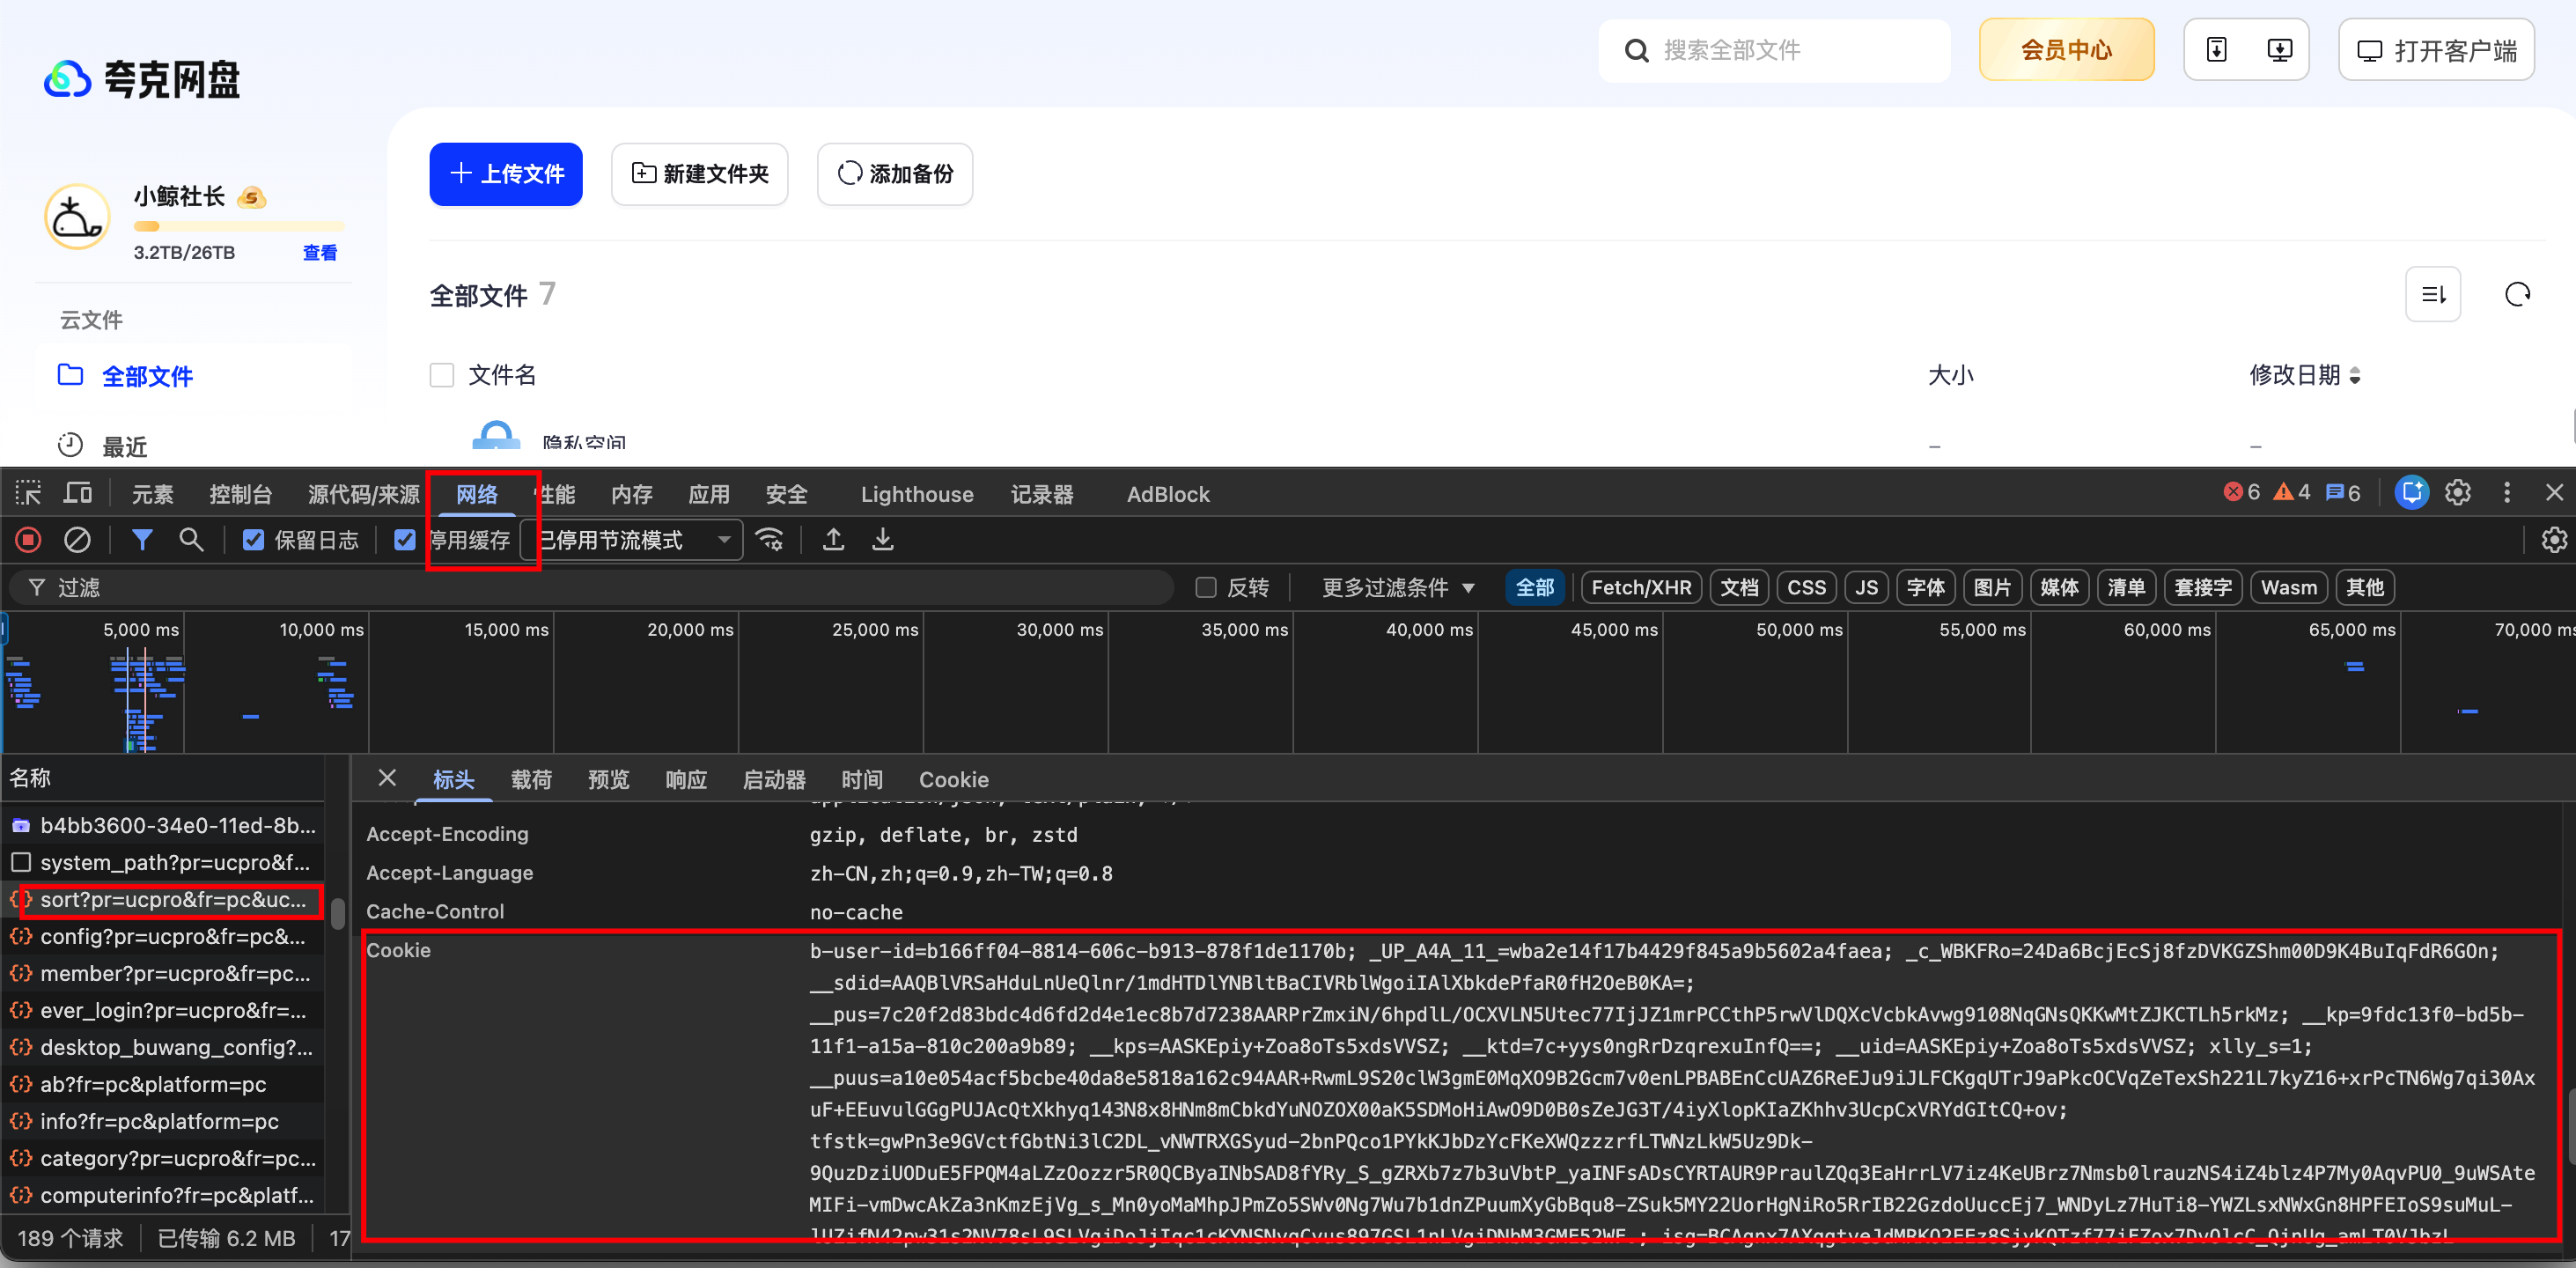Image resolution: width=2576 pixels, height=1268 pixels.
Task: Click the 上传文件 button
Action: tap(506, 174)
